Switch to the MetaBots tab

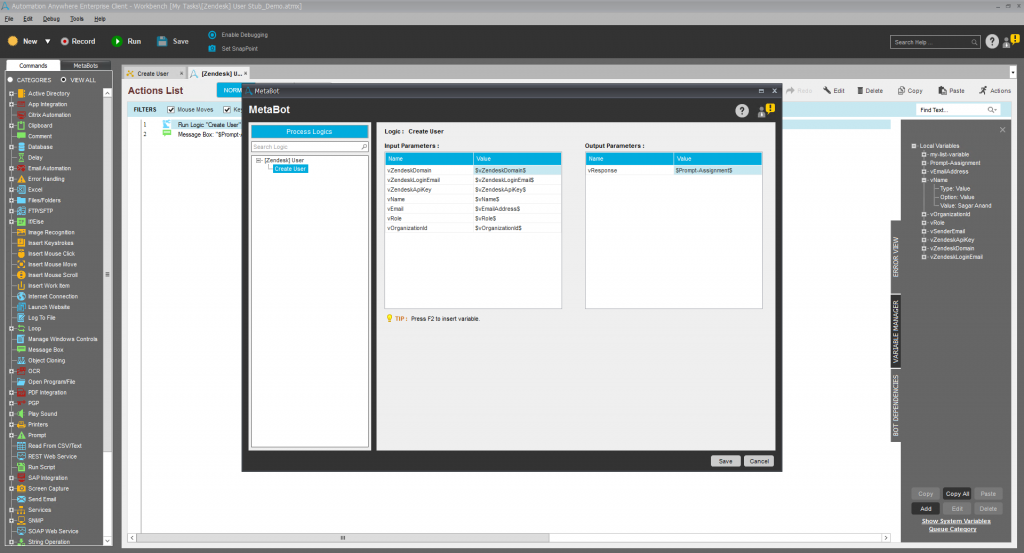86,65
